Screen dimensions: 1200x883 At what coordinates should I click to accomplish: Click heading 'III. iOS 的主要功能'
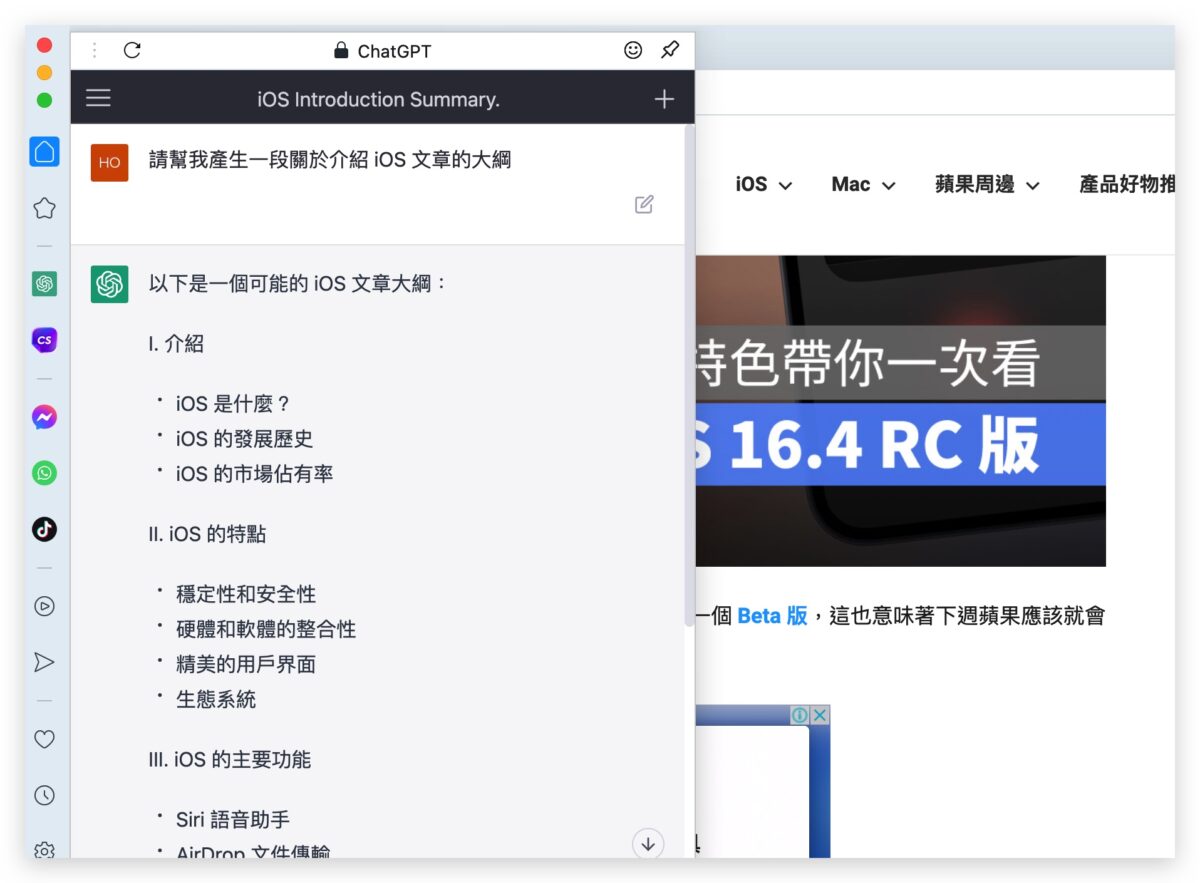pyautogui.click(x=230, y=759)
